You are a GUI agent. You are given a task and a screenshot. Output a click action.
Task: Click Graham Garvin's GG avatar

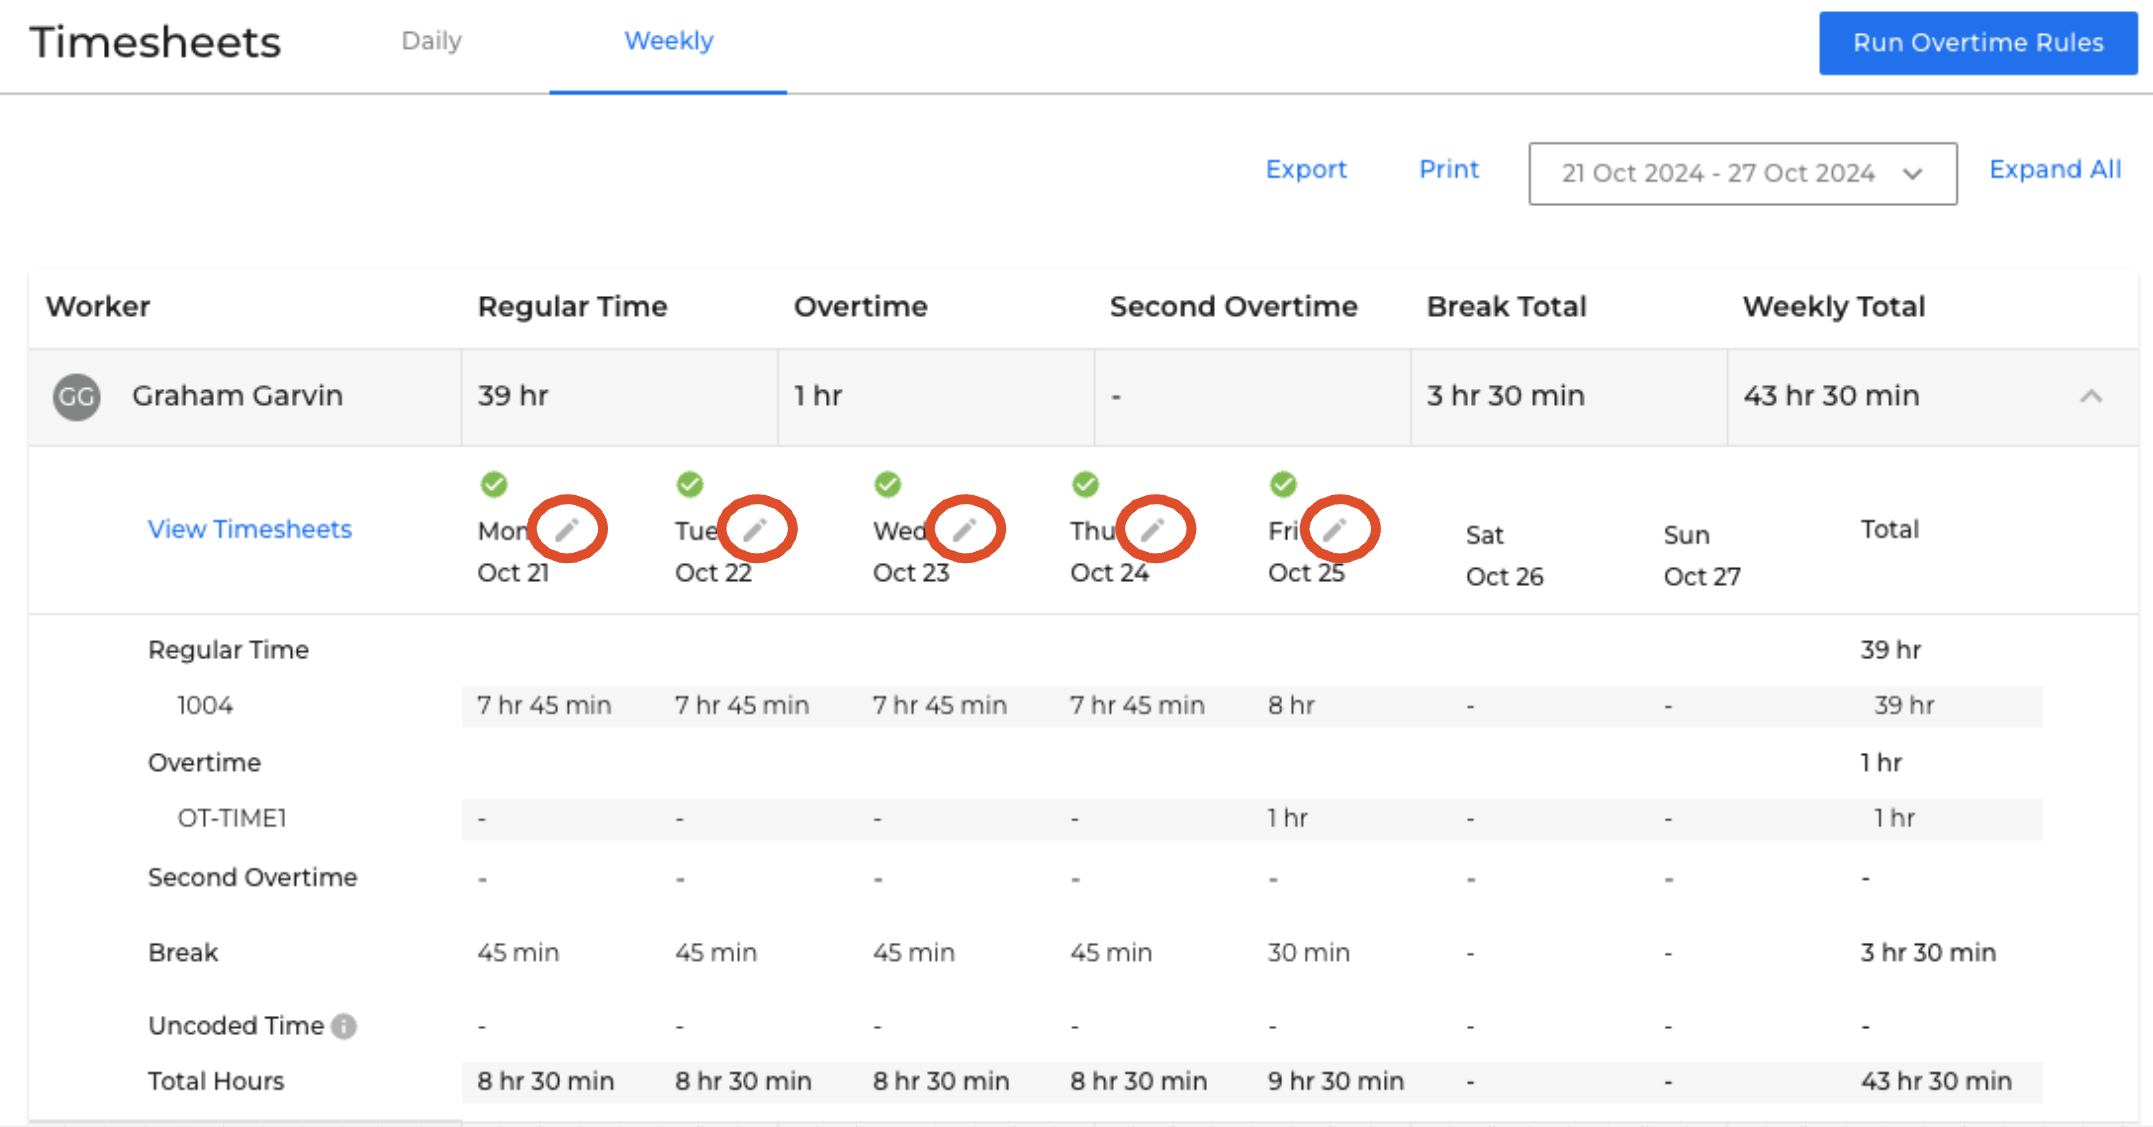[77, 397]
